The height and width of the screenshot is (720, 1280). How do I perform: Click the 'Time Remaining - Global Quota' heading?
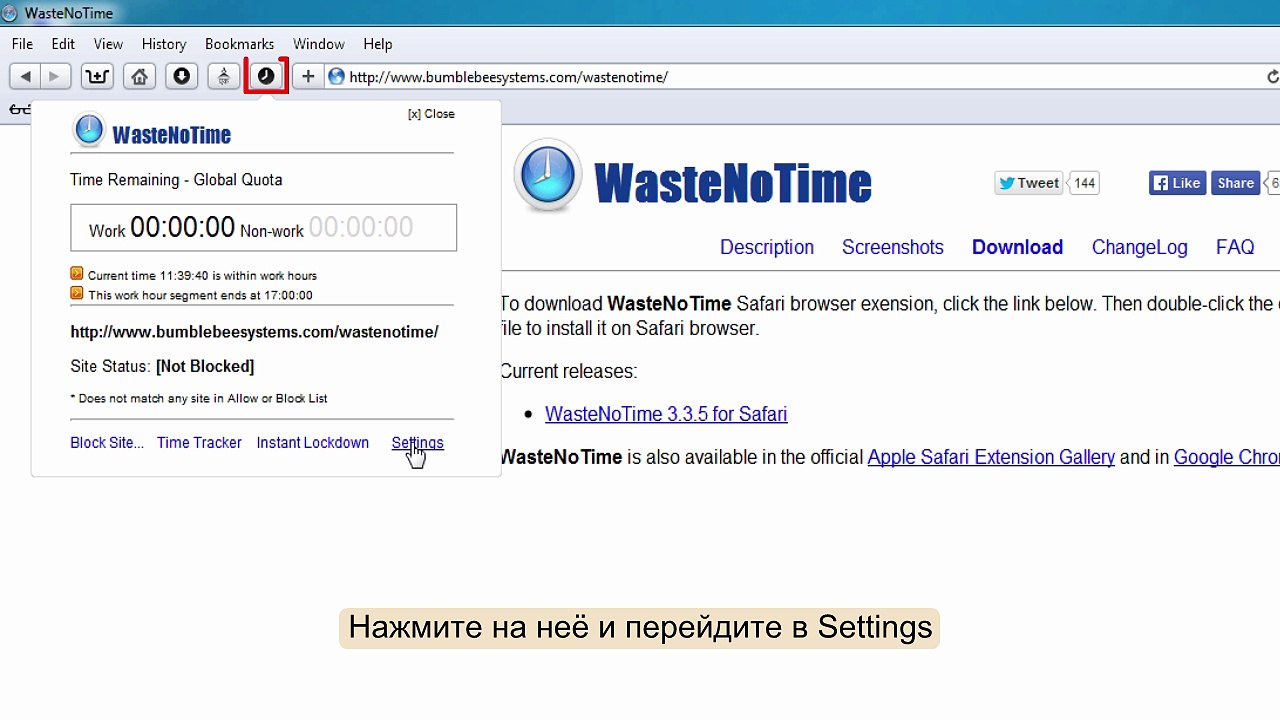coord(176,180)
